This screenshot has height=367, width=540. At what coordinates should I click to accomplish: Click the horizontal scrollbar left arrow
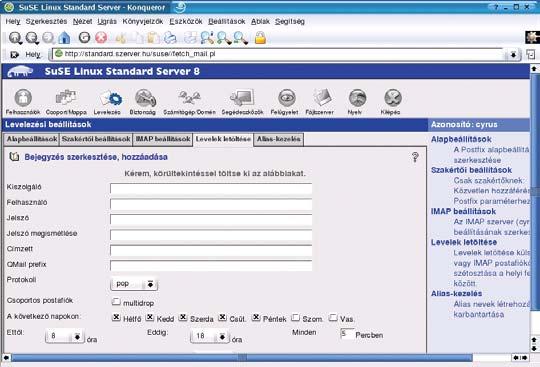[x=6, y=358]
